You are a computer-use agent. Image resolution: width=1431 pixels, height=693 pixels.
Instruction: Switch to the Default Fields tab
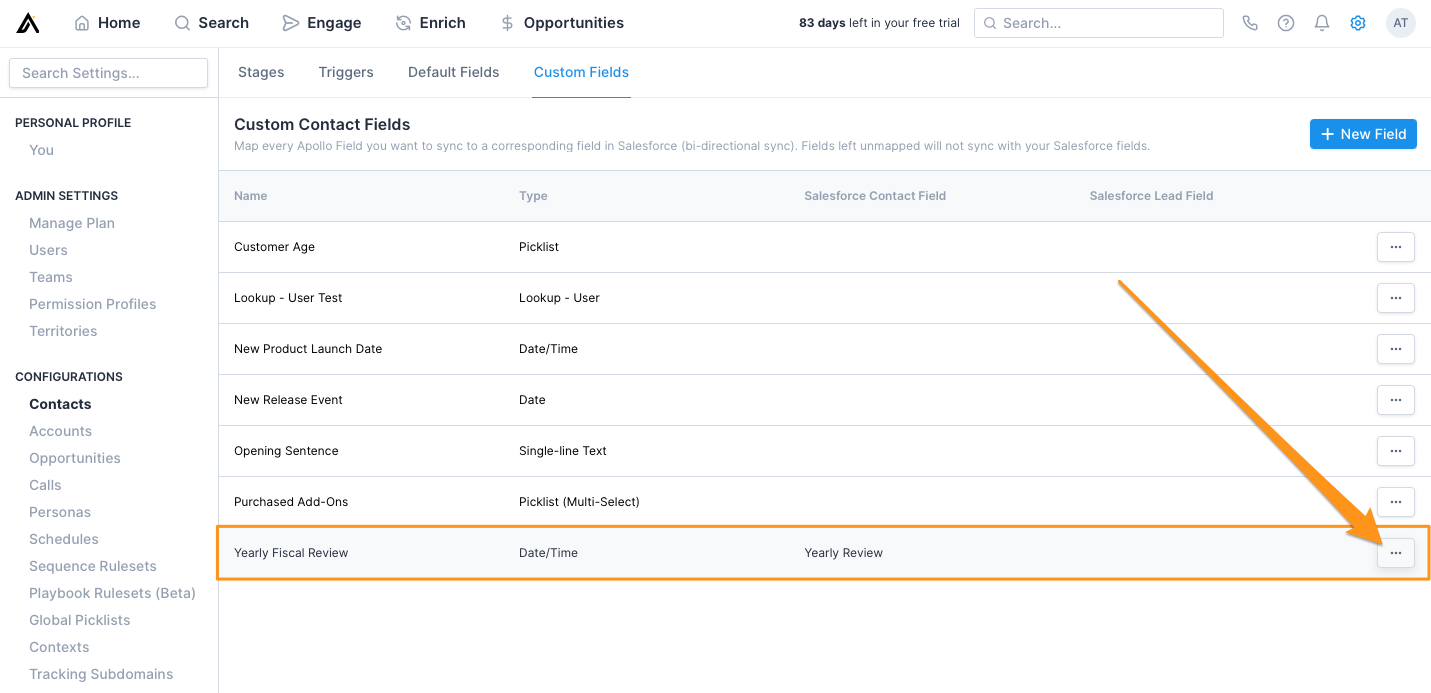click(453, 71)
